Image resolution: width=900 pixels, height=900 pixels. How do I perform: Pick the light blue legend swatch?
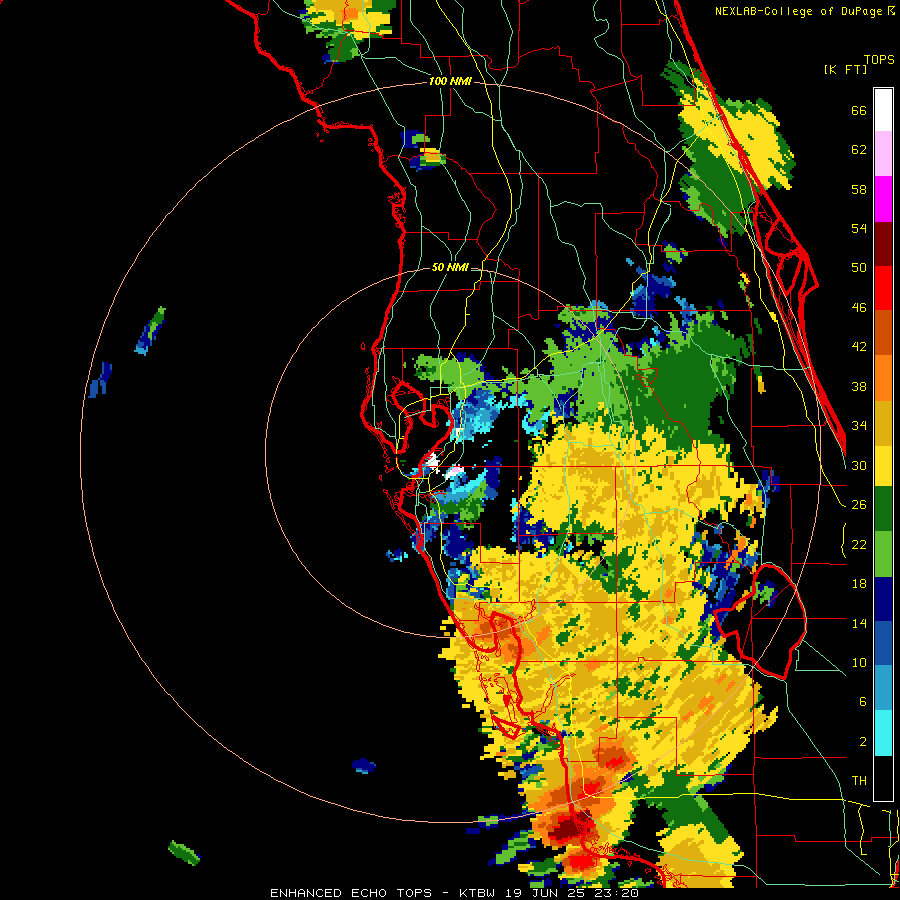(883, 688)
